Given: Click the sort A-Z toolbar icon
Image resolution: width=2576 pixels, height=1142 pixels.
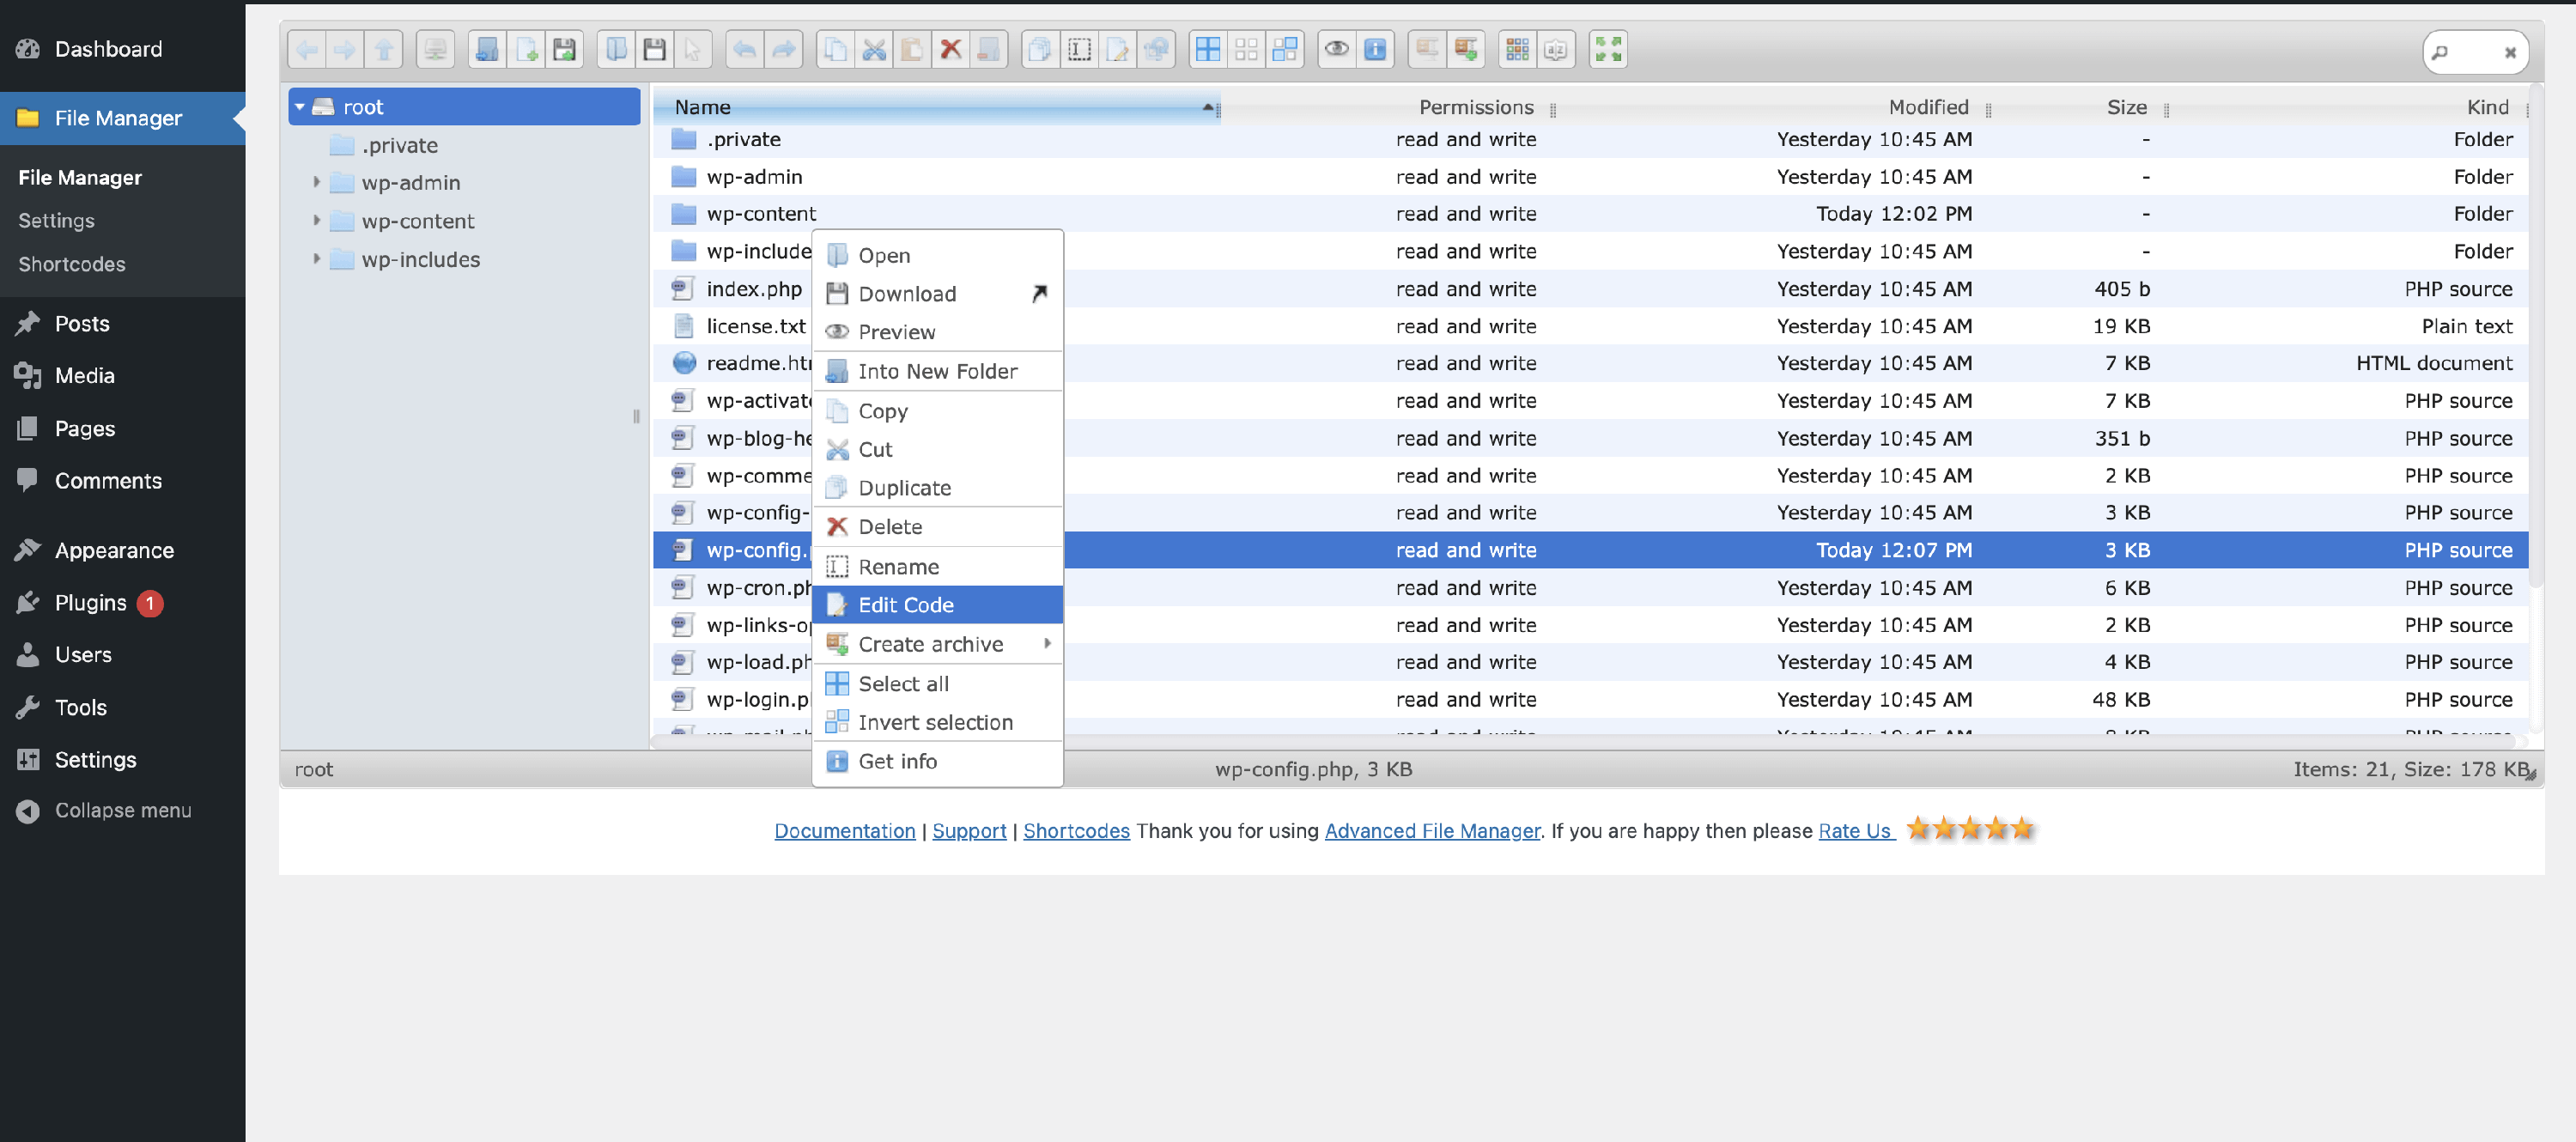Looking at the screenshot, I should [x=1555, y=49].
